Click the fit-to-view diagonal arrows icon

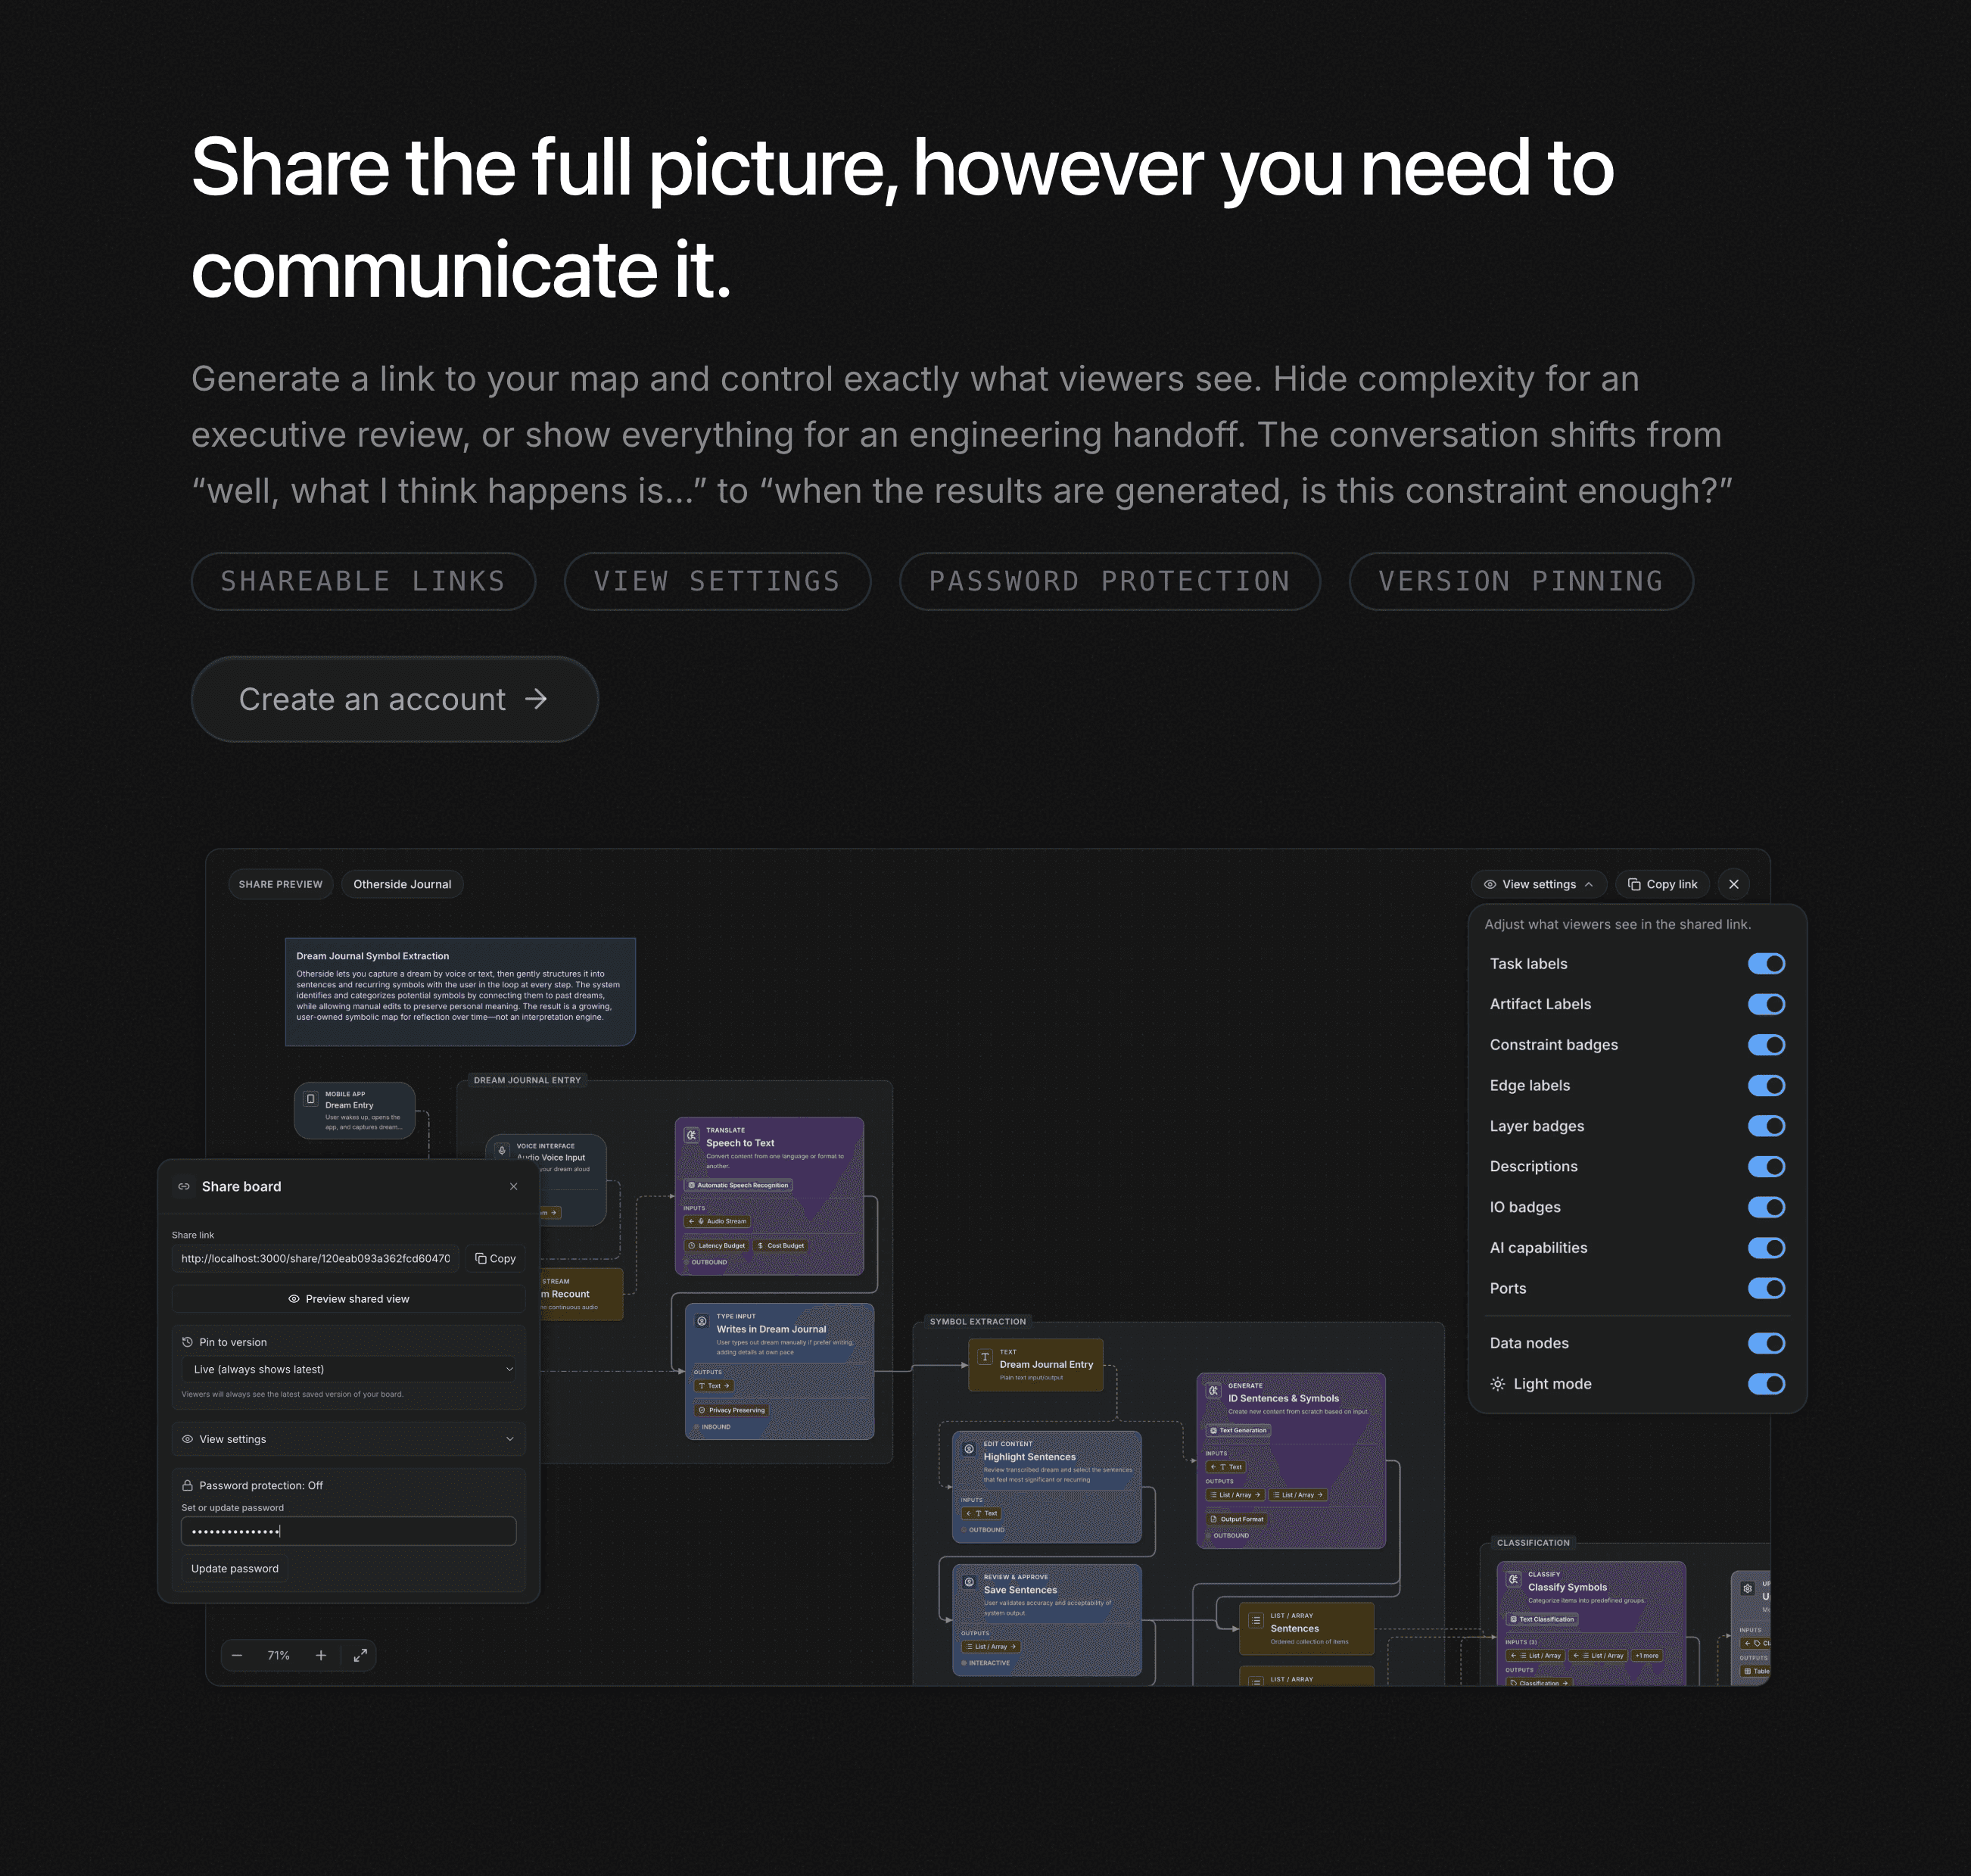(361, 1655)
